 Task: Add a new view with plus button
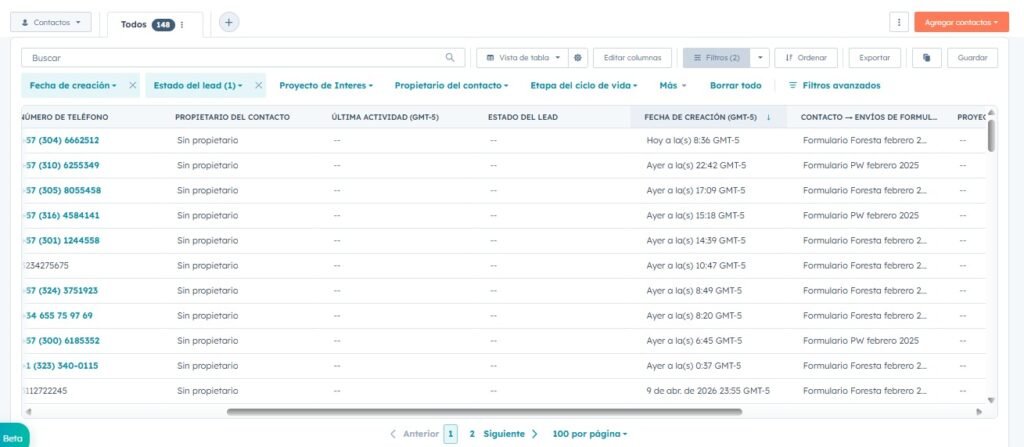coord(229,22)
